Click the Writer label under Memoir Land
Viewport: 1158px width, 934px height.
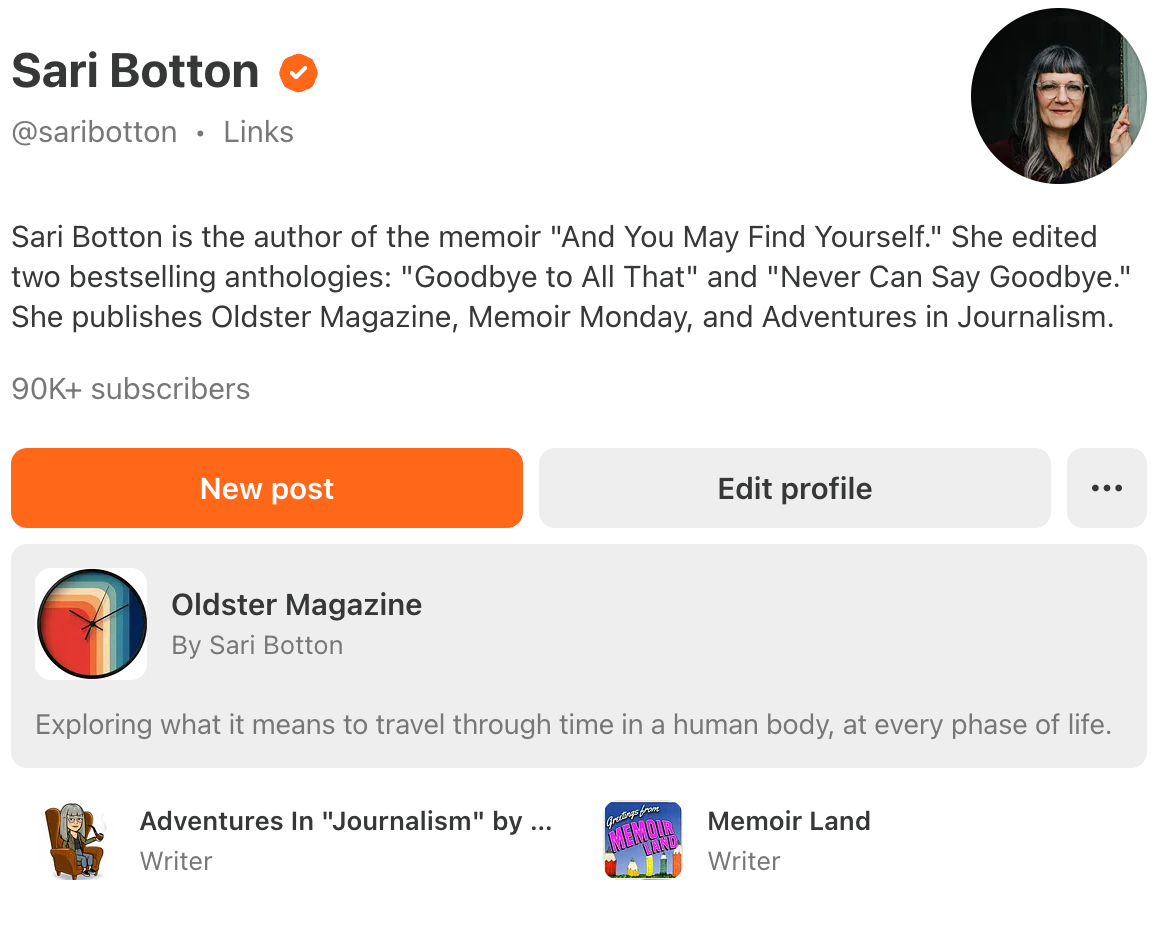click(x=743, y=861)
